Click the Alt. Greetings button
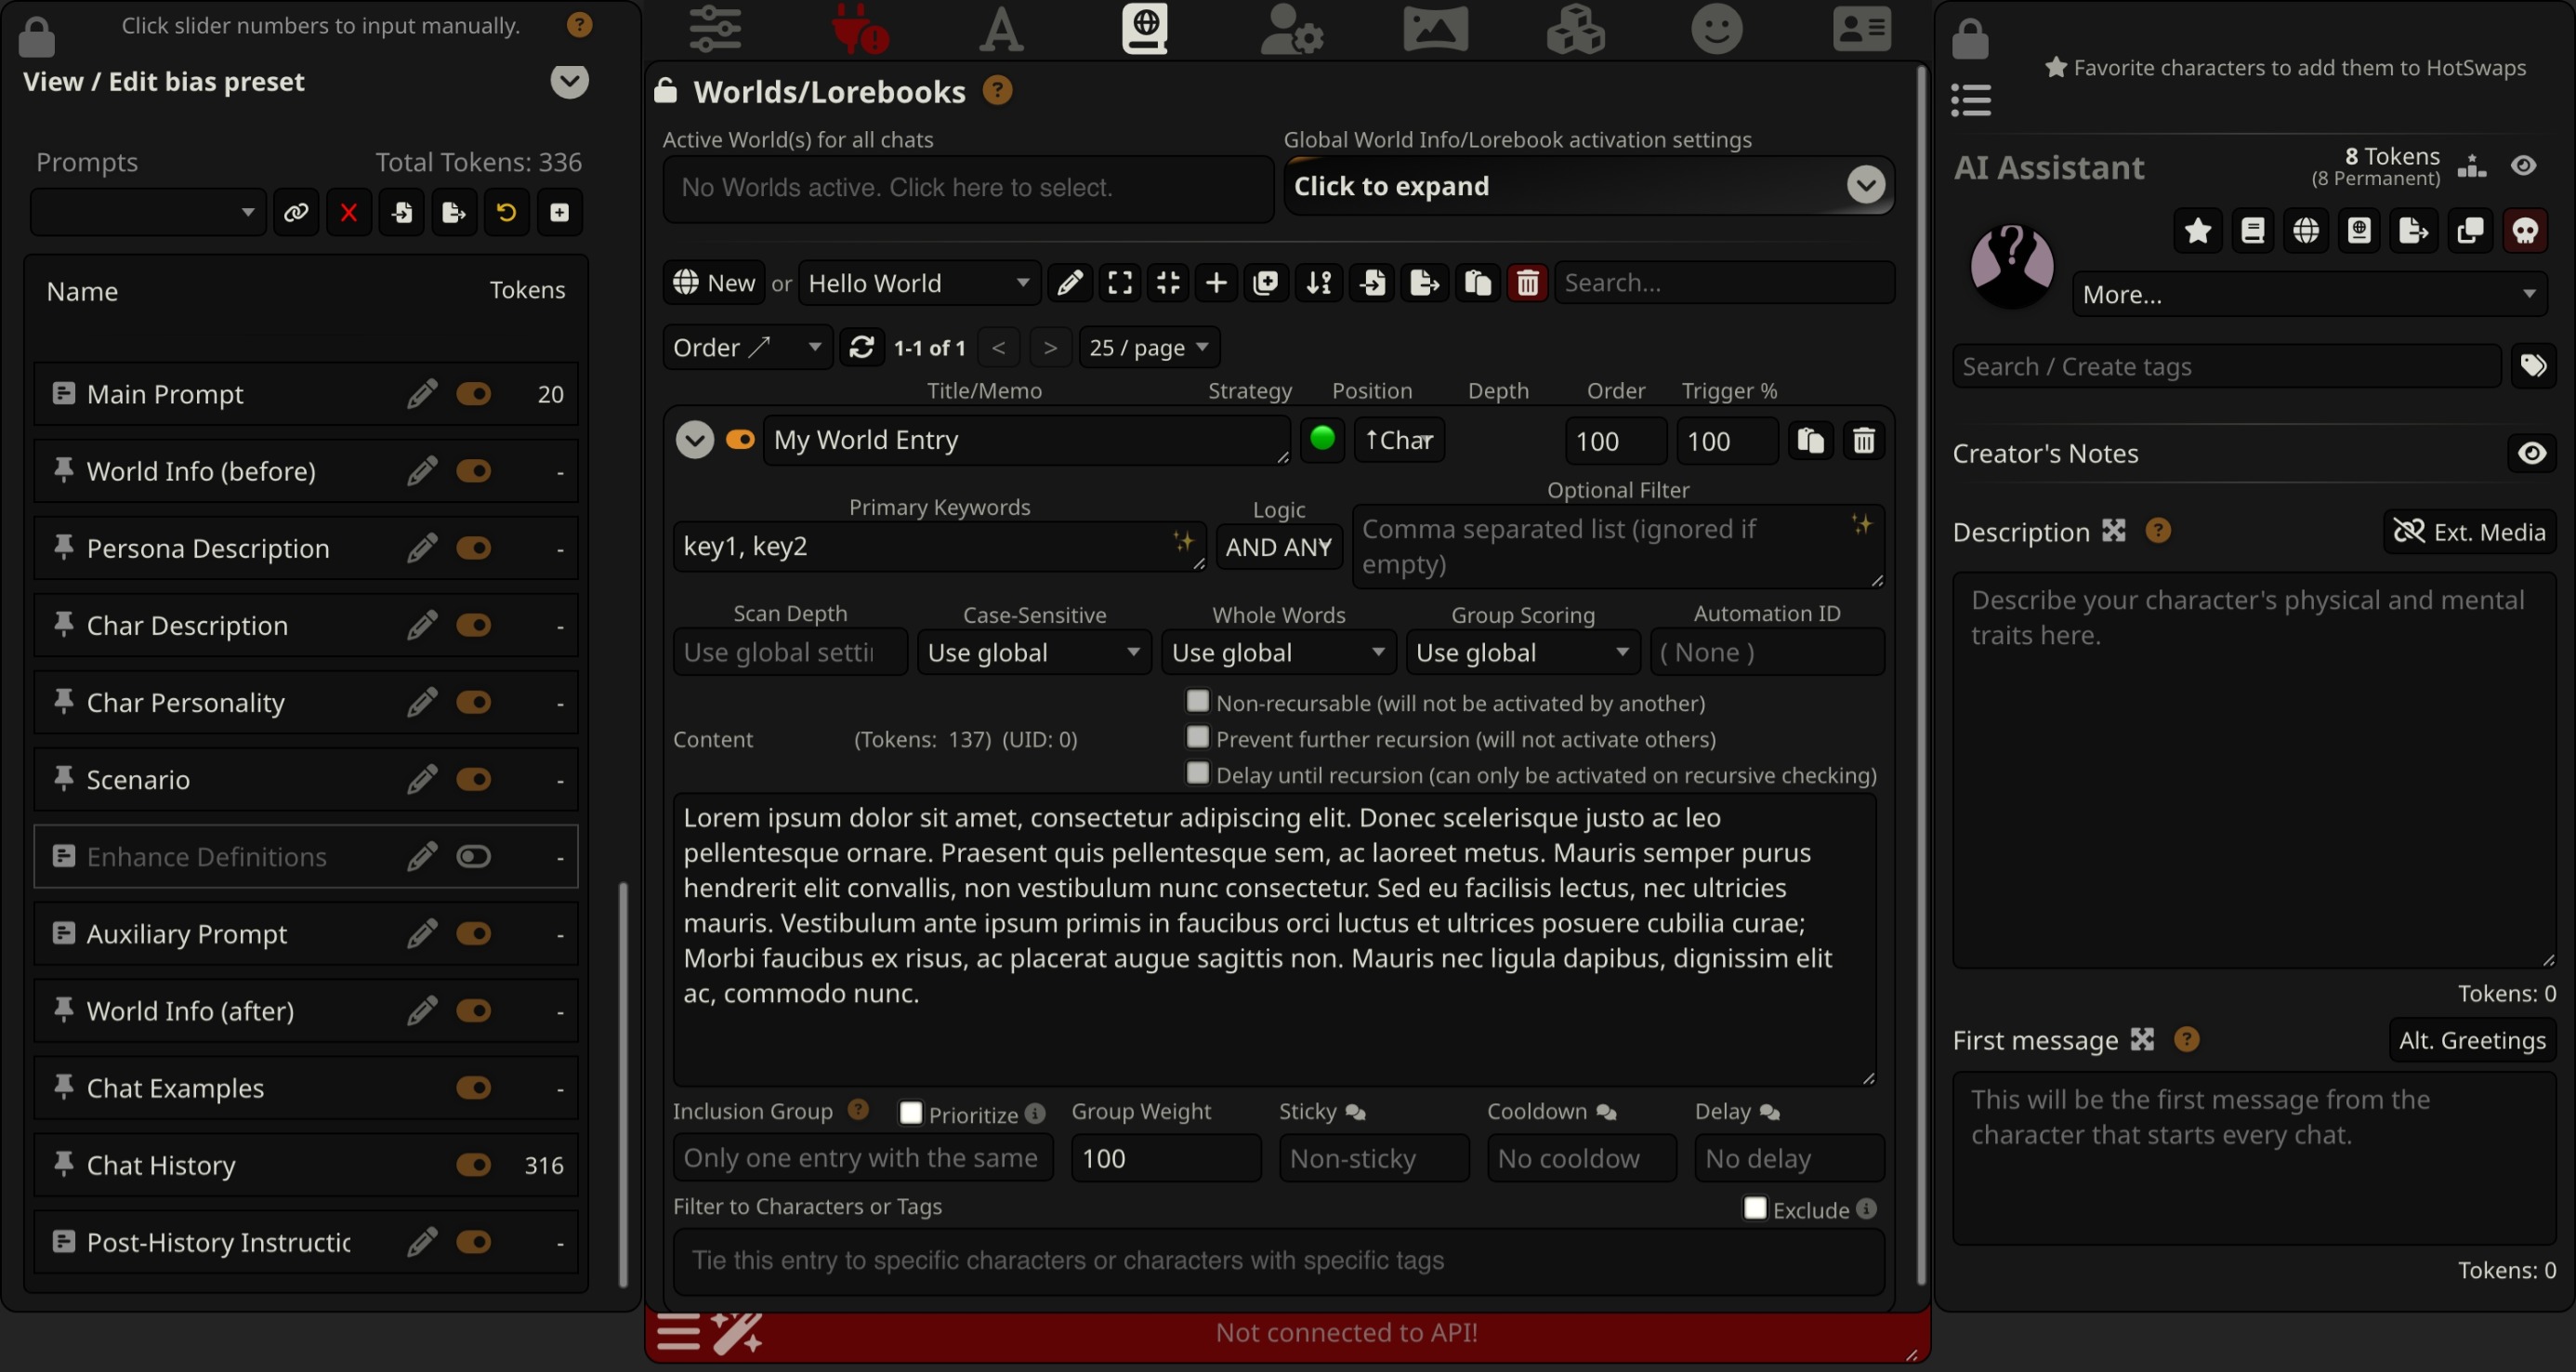2576x1372 pixels. tap(2471, 1041)
